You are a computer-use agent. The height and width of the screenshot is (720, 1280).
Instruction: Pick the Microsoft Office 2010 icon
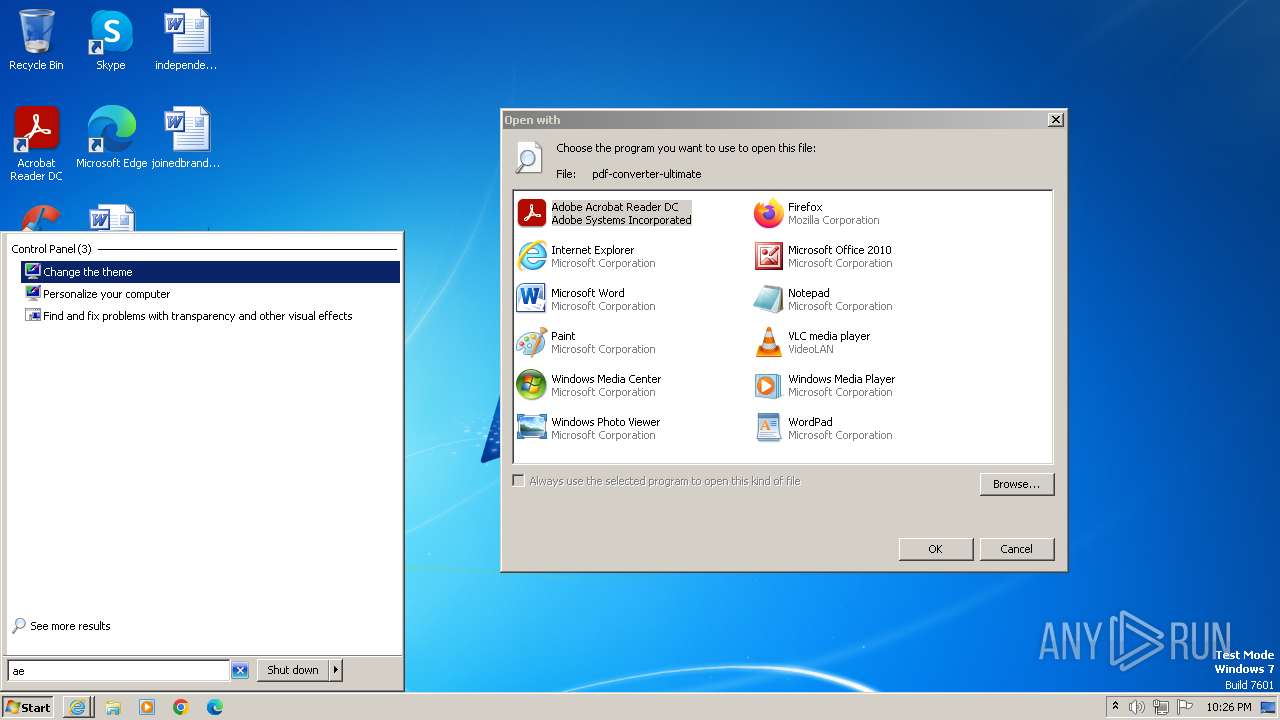tap(768, 256)
